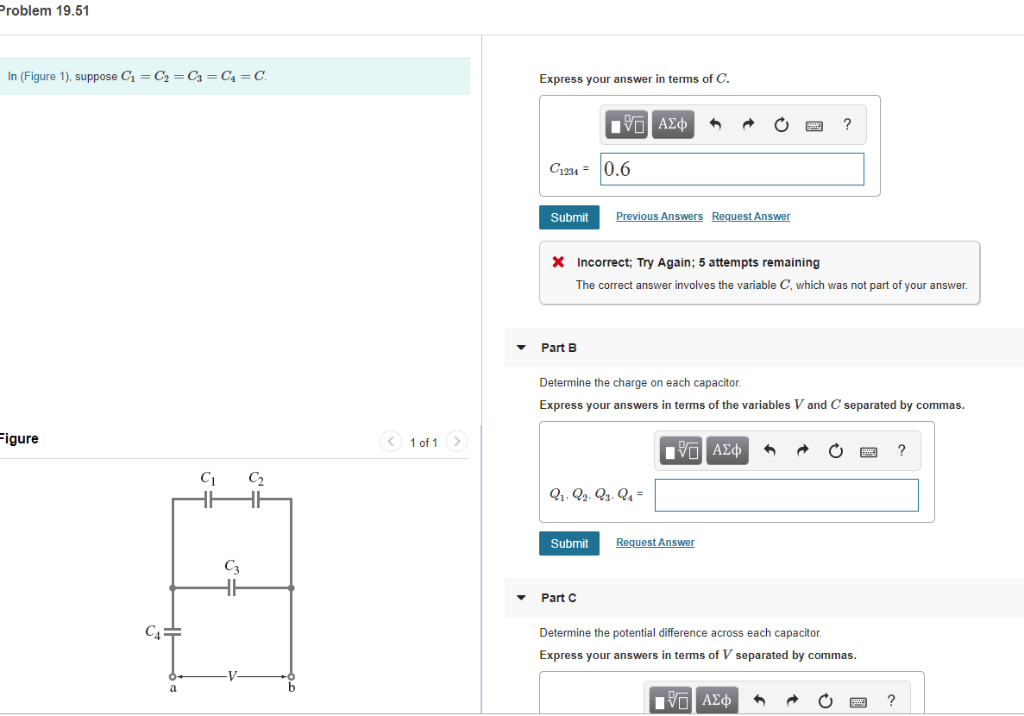Click Request Answer under Part B

coord(655,542)
